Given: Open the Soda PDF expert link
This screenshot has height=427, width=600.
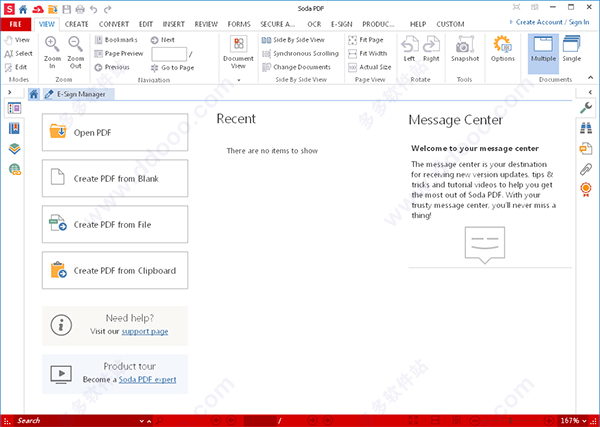Looking at the screenshot, I should pyautogui.click(x=147, y=380).
